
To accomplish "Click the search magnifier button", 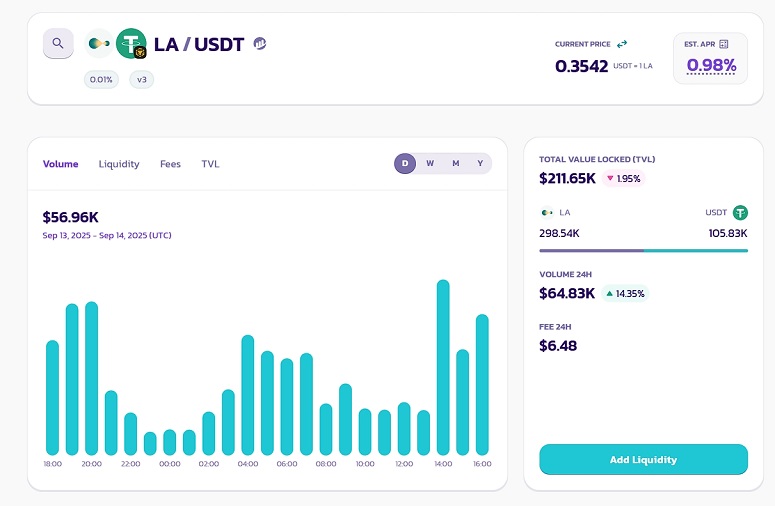I will click(x=58, y=43).
